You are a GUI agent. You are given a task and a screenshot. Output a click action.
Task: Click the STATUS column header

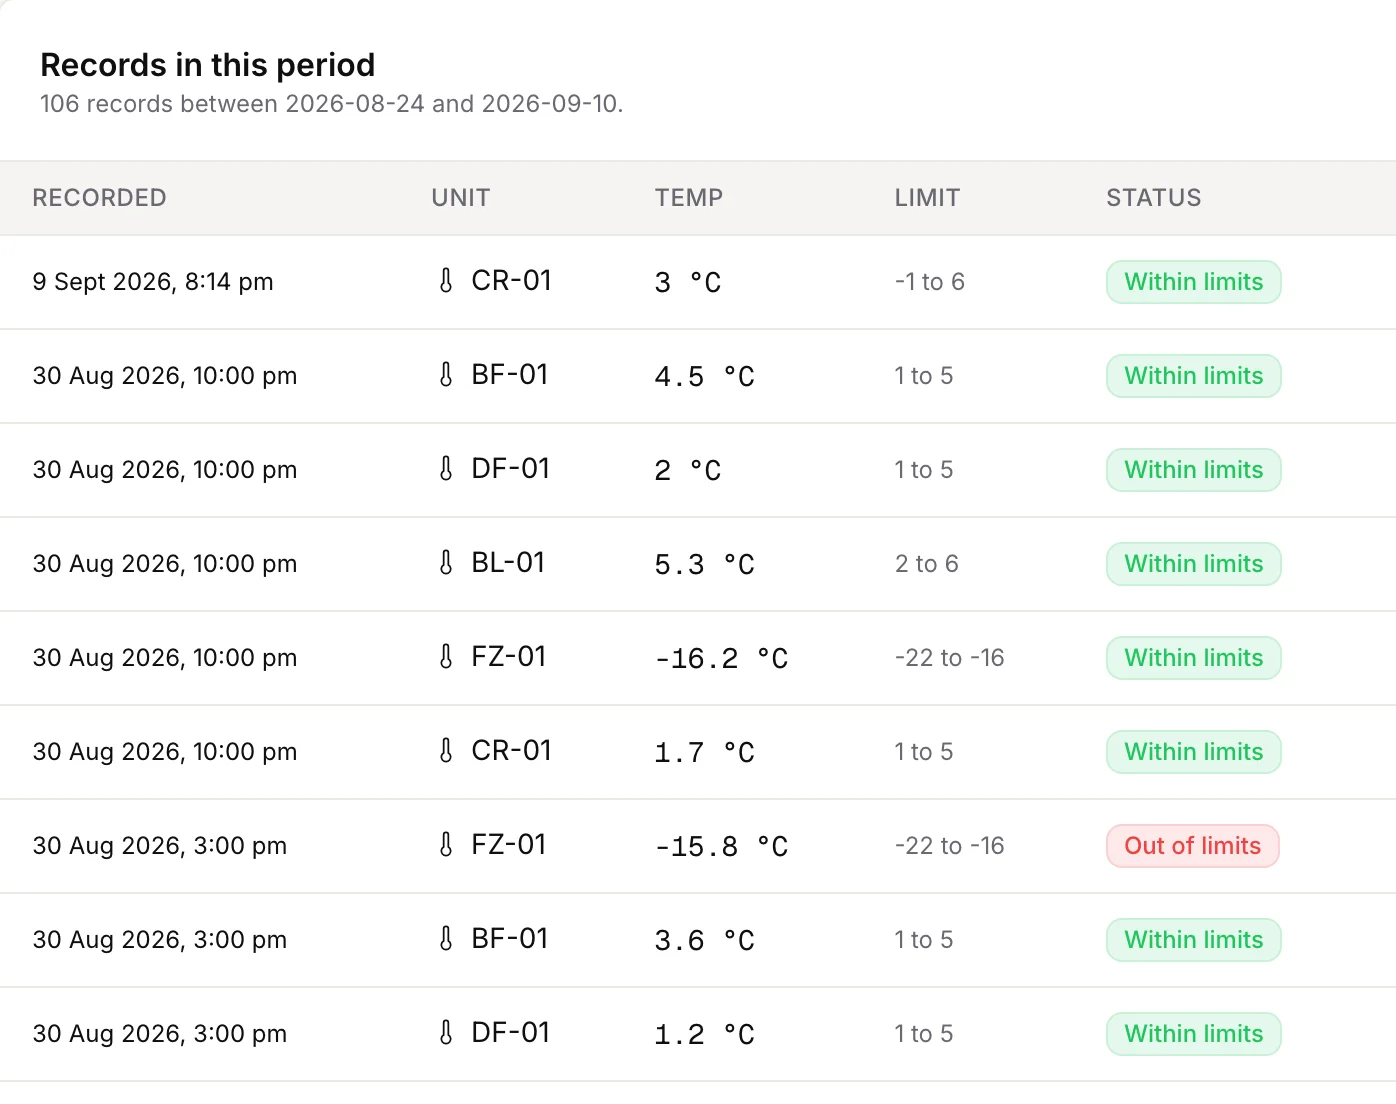tap(1154, 198)
